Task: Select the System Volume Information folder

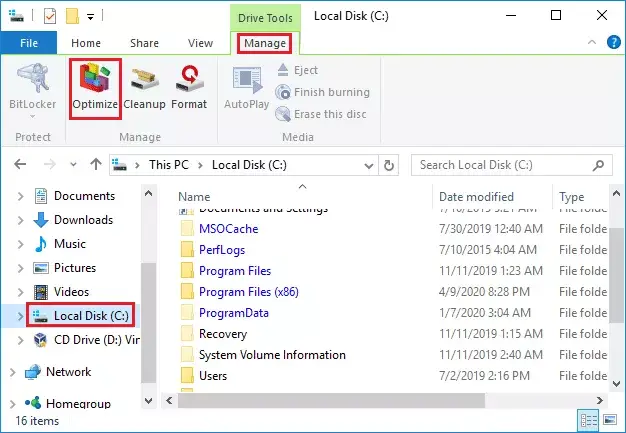Action: [x=272, y=355]
